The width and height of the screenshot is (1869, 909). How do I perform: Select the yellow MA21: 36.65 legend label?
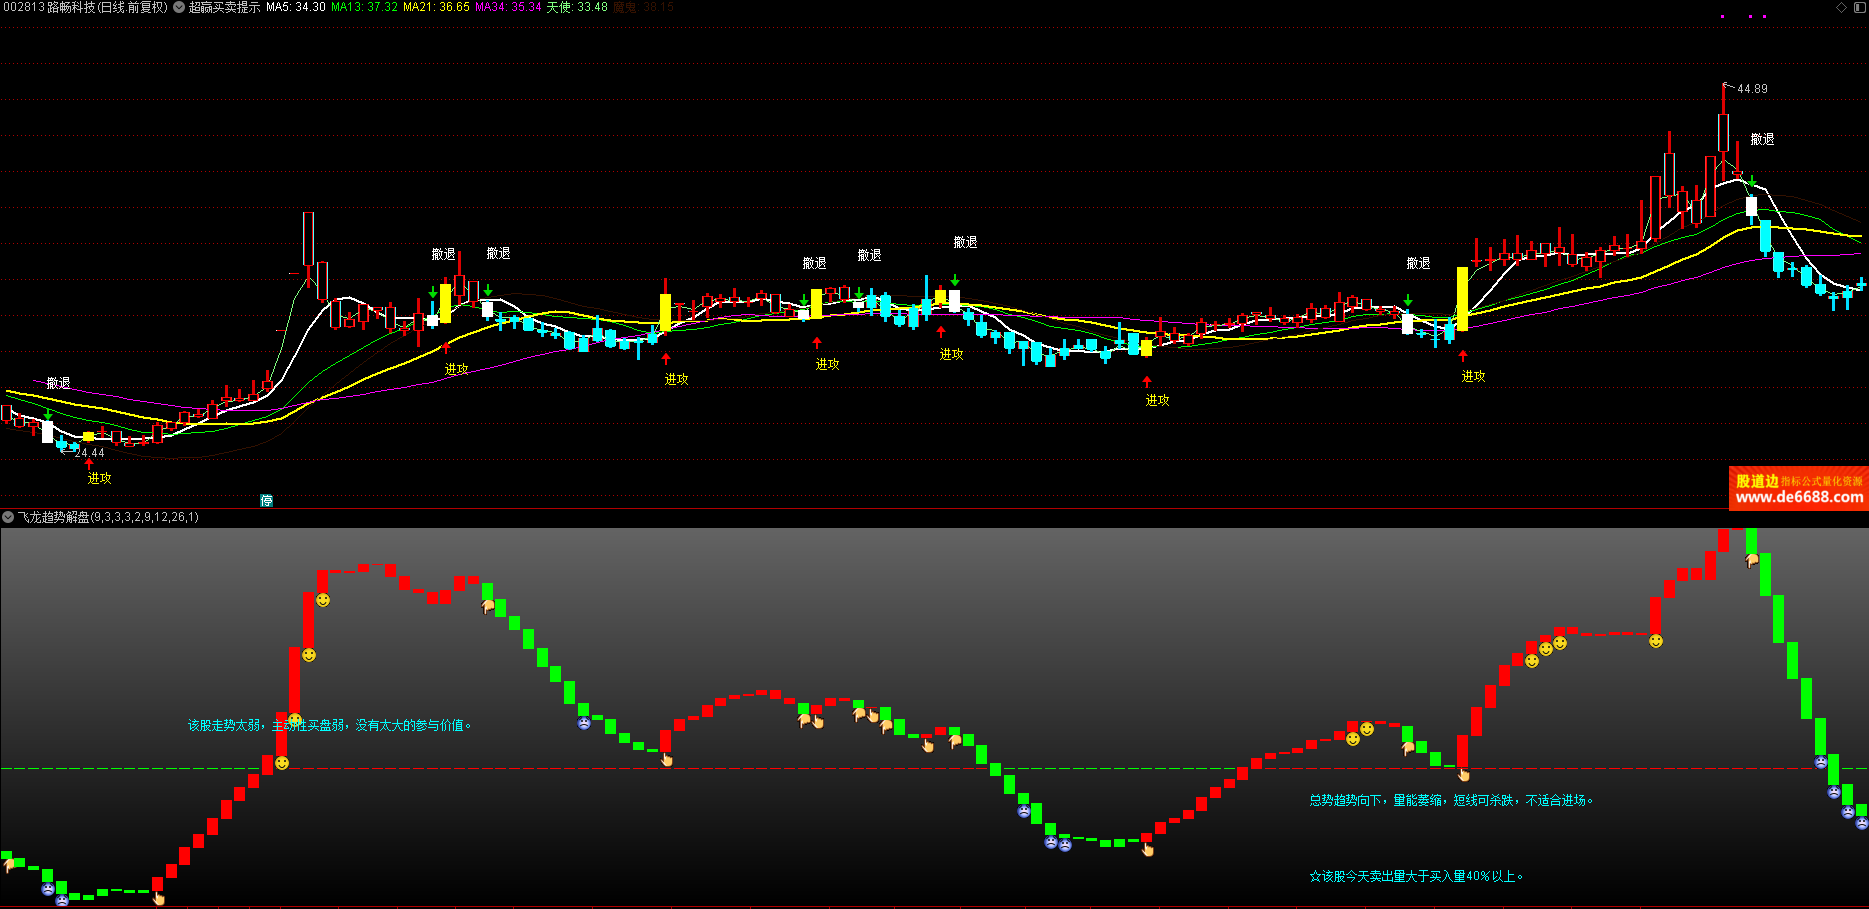click(436, 7)
